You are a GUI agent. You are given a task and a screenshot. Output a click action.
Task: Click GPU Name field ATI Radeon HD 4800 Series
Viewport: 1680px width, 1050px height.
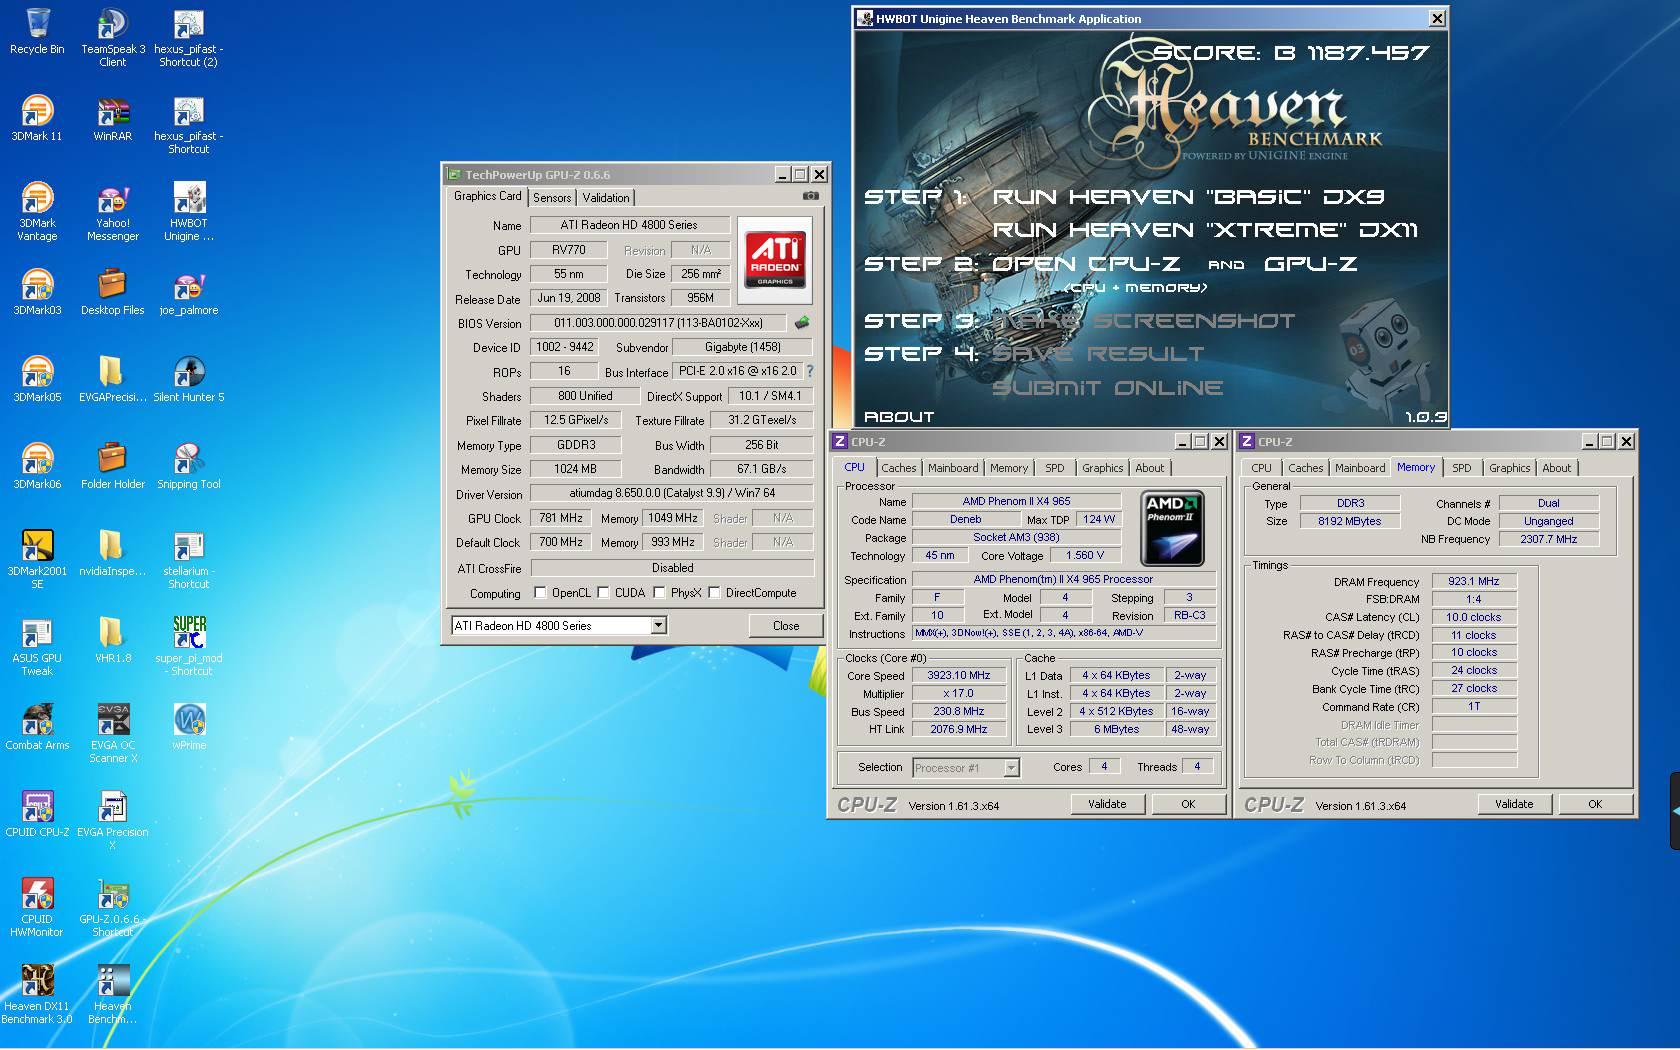point(629,225)
